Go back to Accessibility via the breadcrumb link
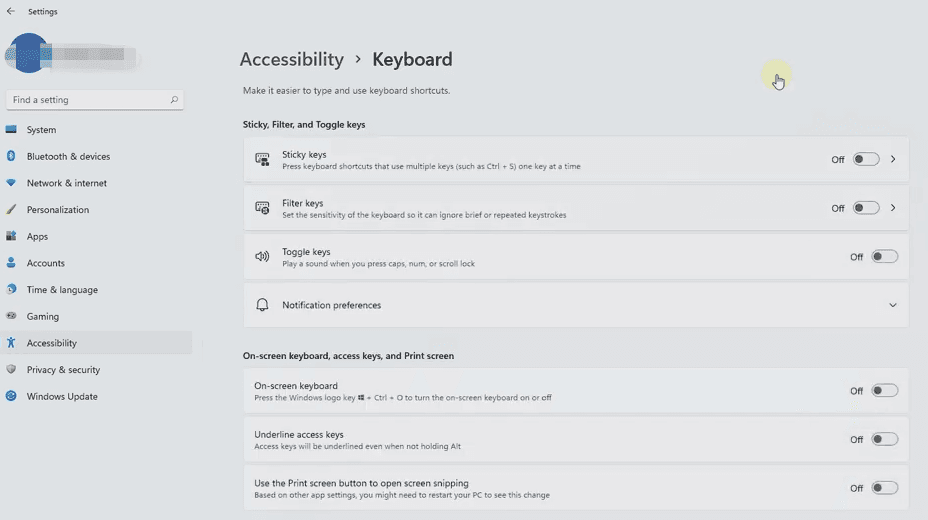Viewport: 928px width, 520px height. (x=291, y=59)
